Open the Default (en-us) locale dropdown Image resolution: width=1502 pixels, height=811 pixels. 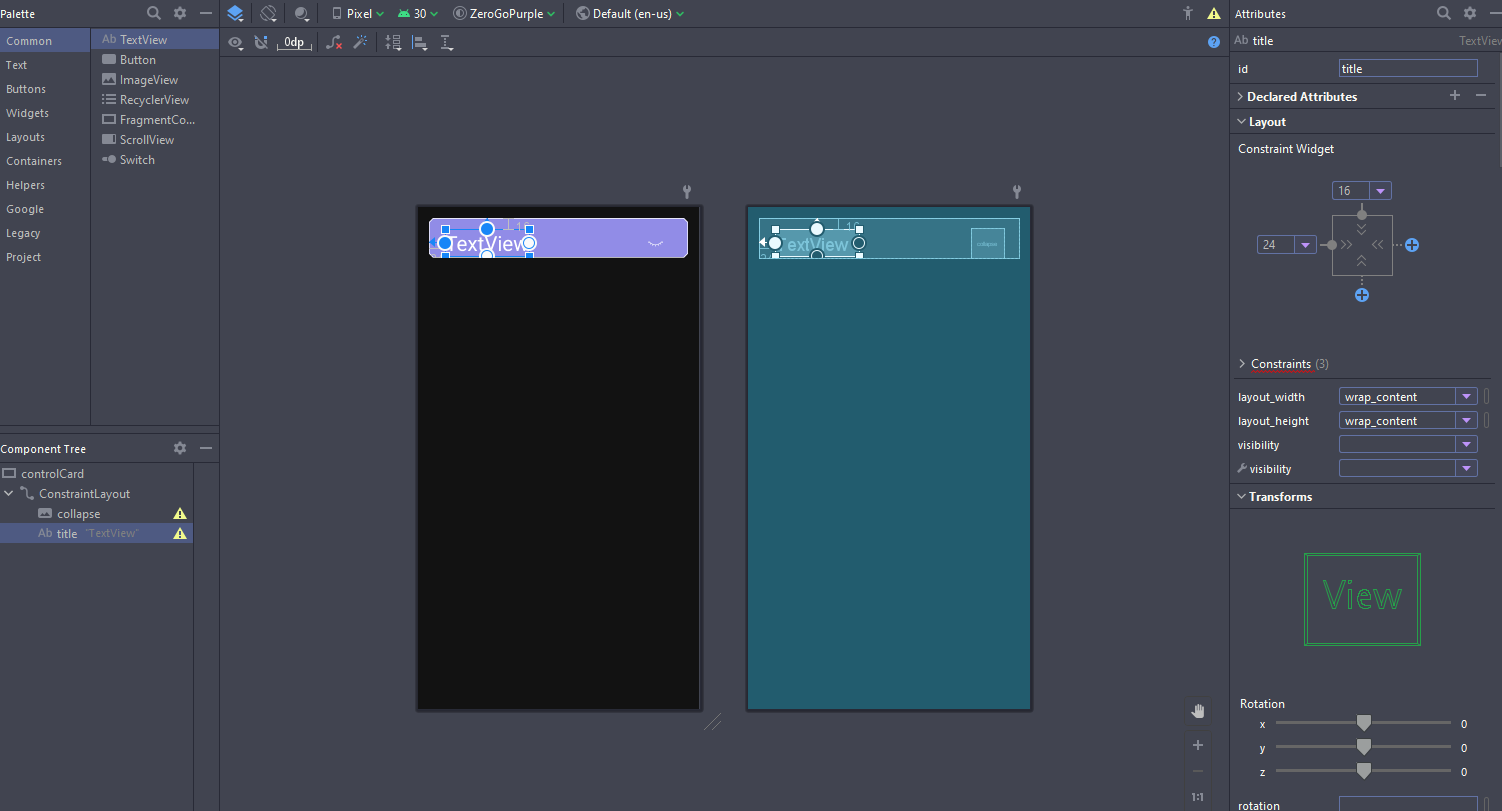[630, 14]
